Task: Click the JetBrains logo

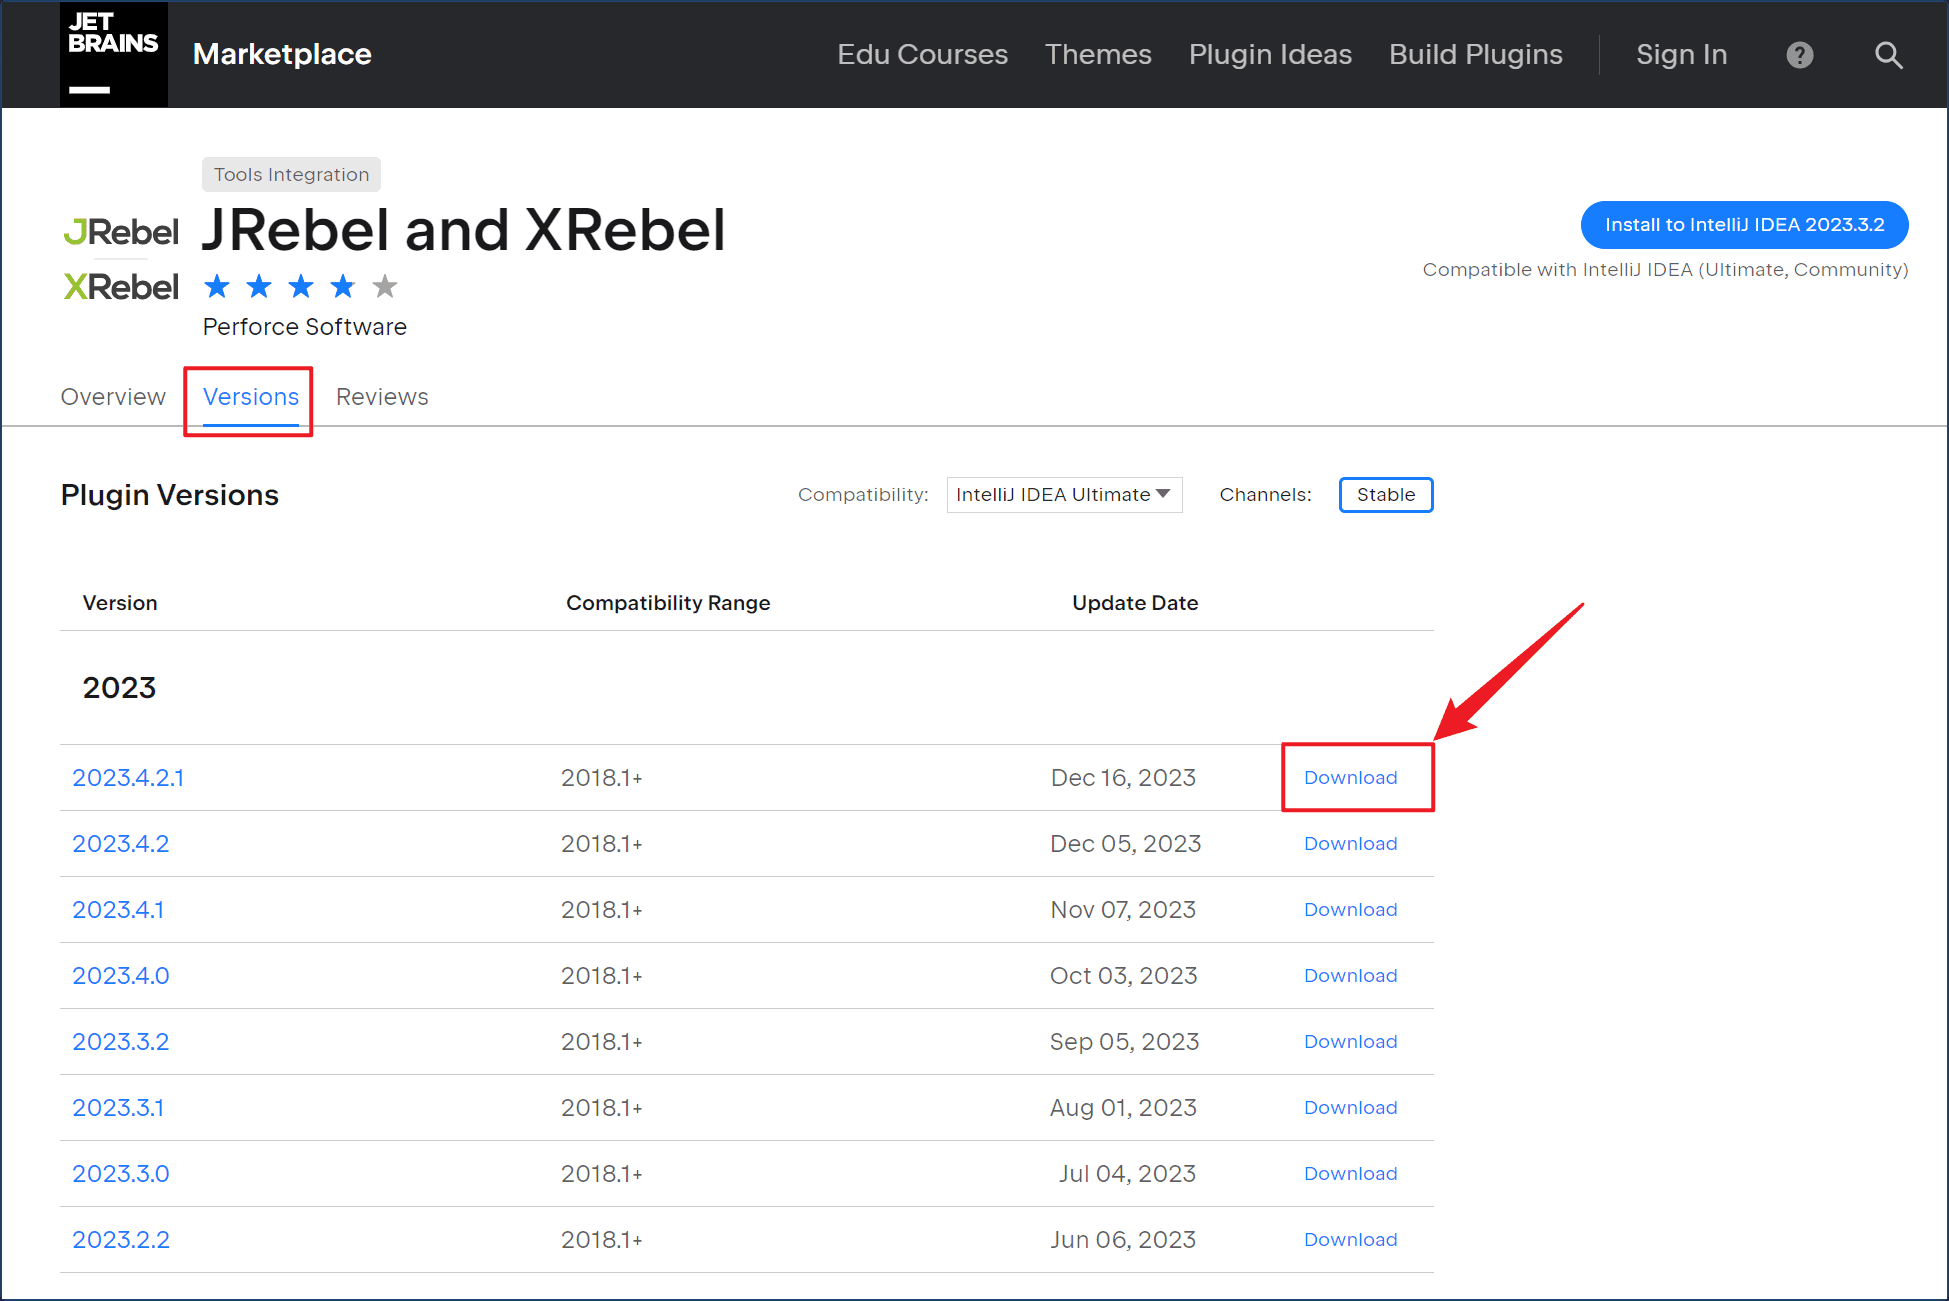Action: 114,54
